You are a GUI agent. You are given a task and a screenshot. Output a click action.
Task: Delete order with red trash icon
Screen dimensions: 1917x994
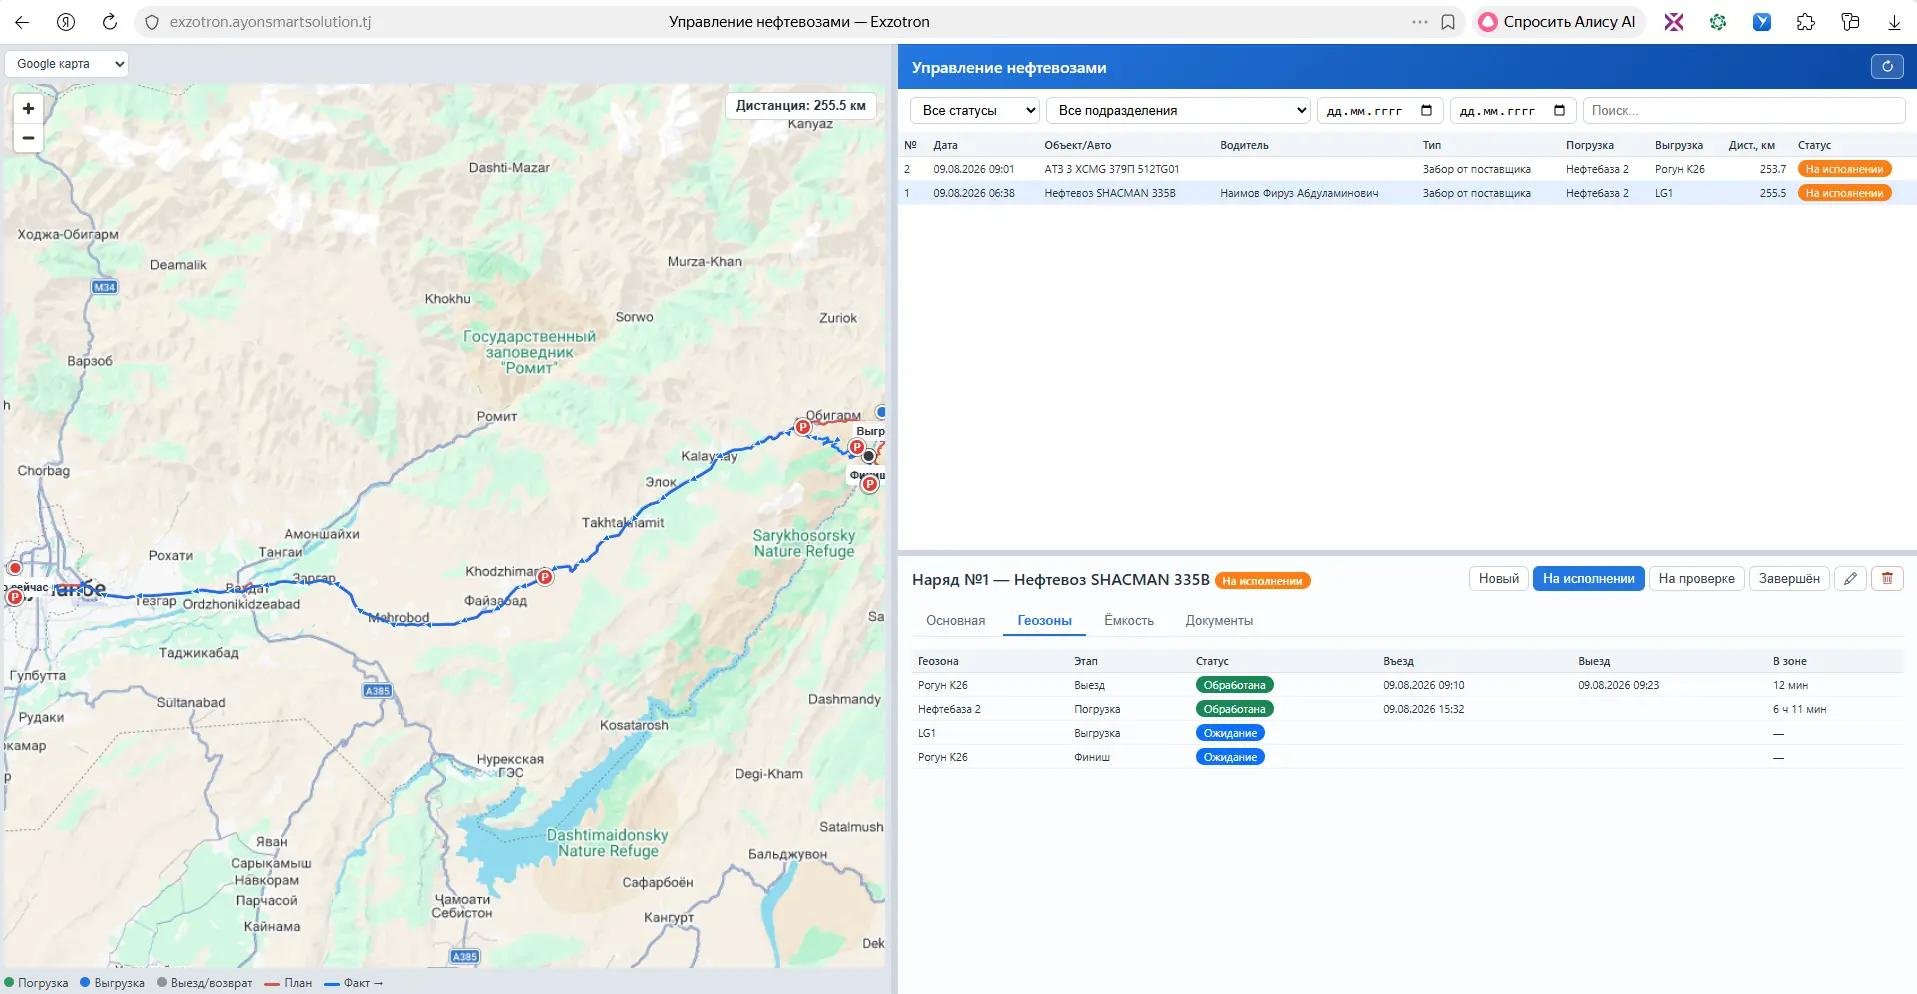click(1887, 578)
